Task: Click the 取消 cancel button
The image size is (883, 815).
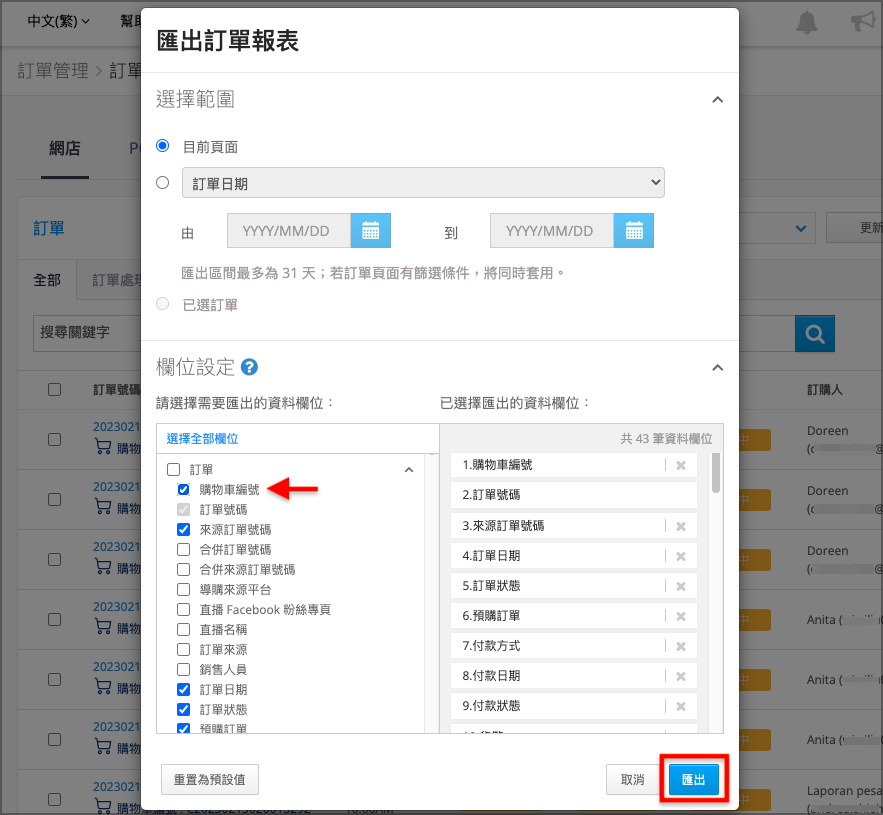Action: point(632,780)
